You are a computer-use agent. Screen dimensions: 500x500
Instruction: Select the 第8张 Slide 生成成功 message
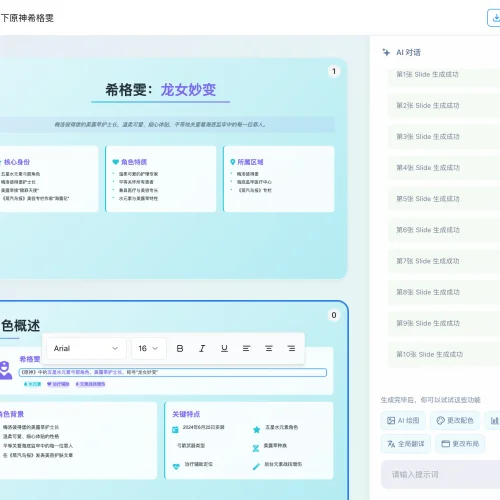click(444, 292)
